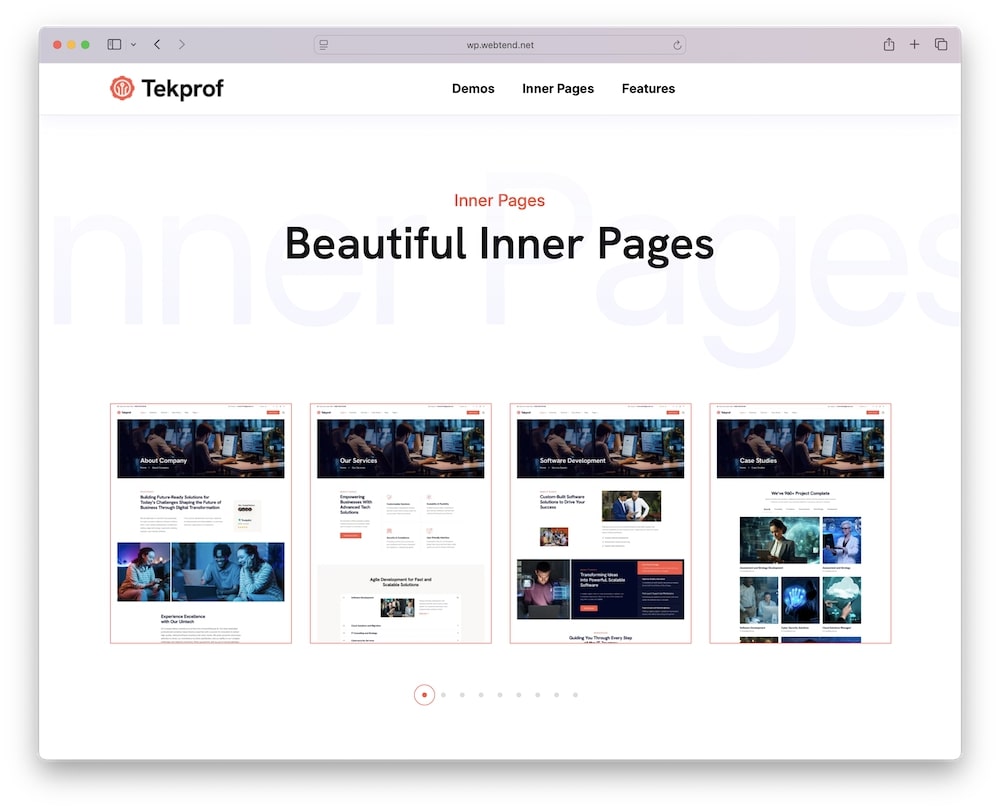Close window with red traffic light
1000x811 pixels.
[x=57, y=45]
